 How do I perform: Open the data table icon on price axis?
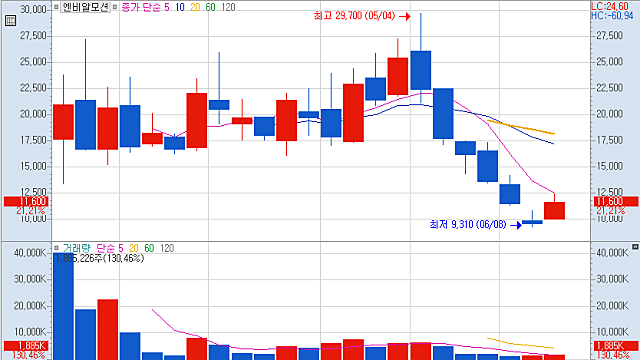point(10,20)
